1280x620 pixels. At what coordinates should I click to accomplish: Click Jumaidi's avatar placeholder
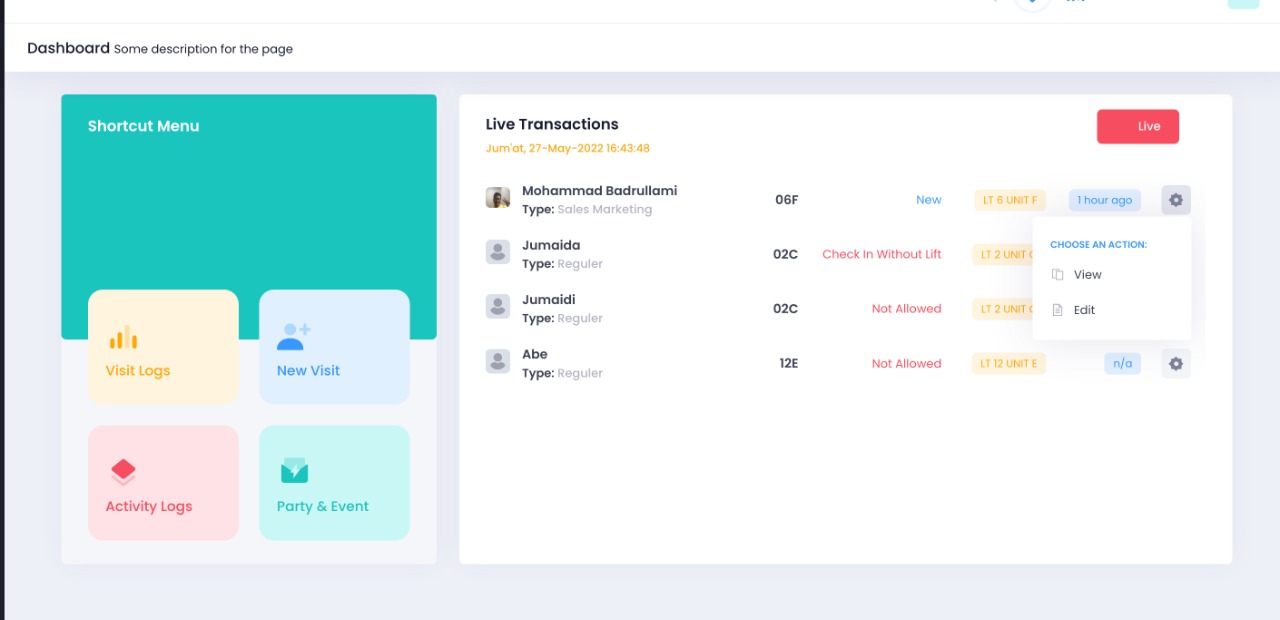[498, 306]
